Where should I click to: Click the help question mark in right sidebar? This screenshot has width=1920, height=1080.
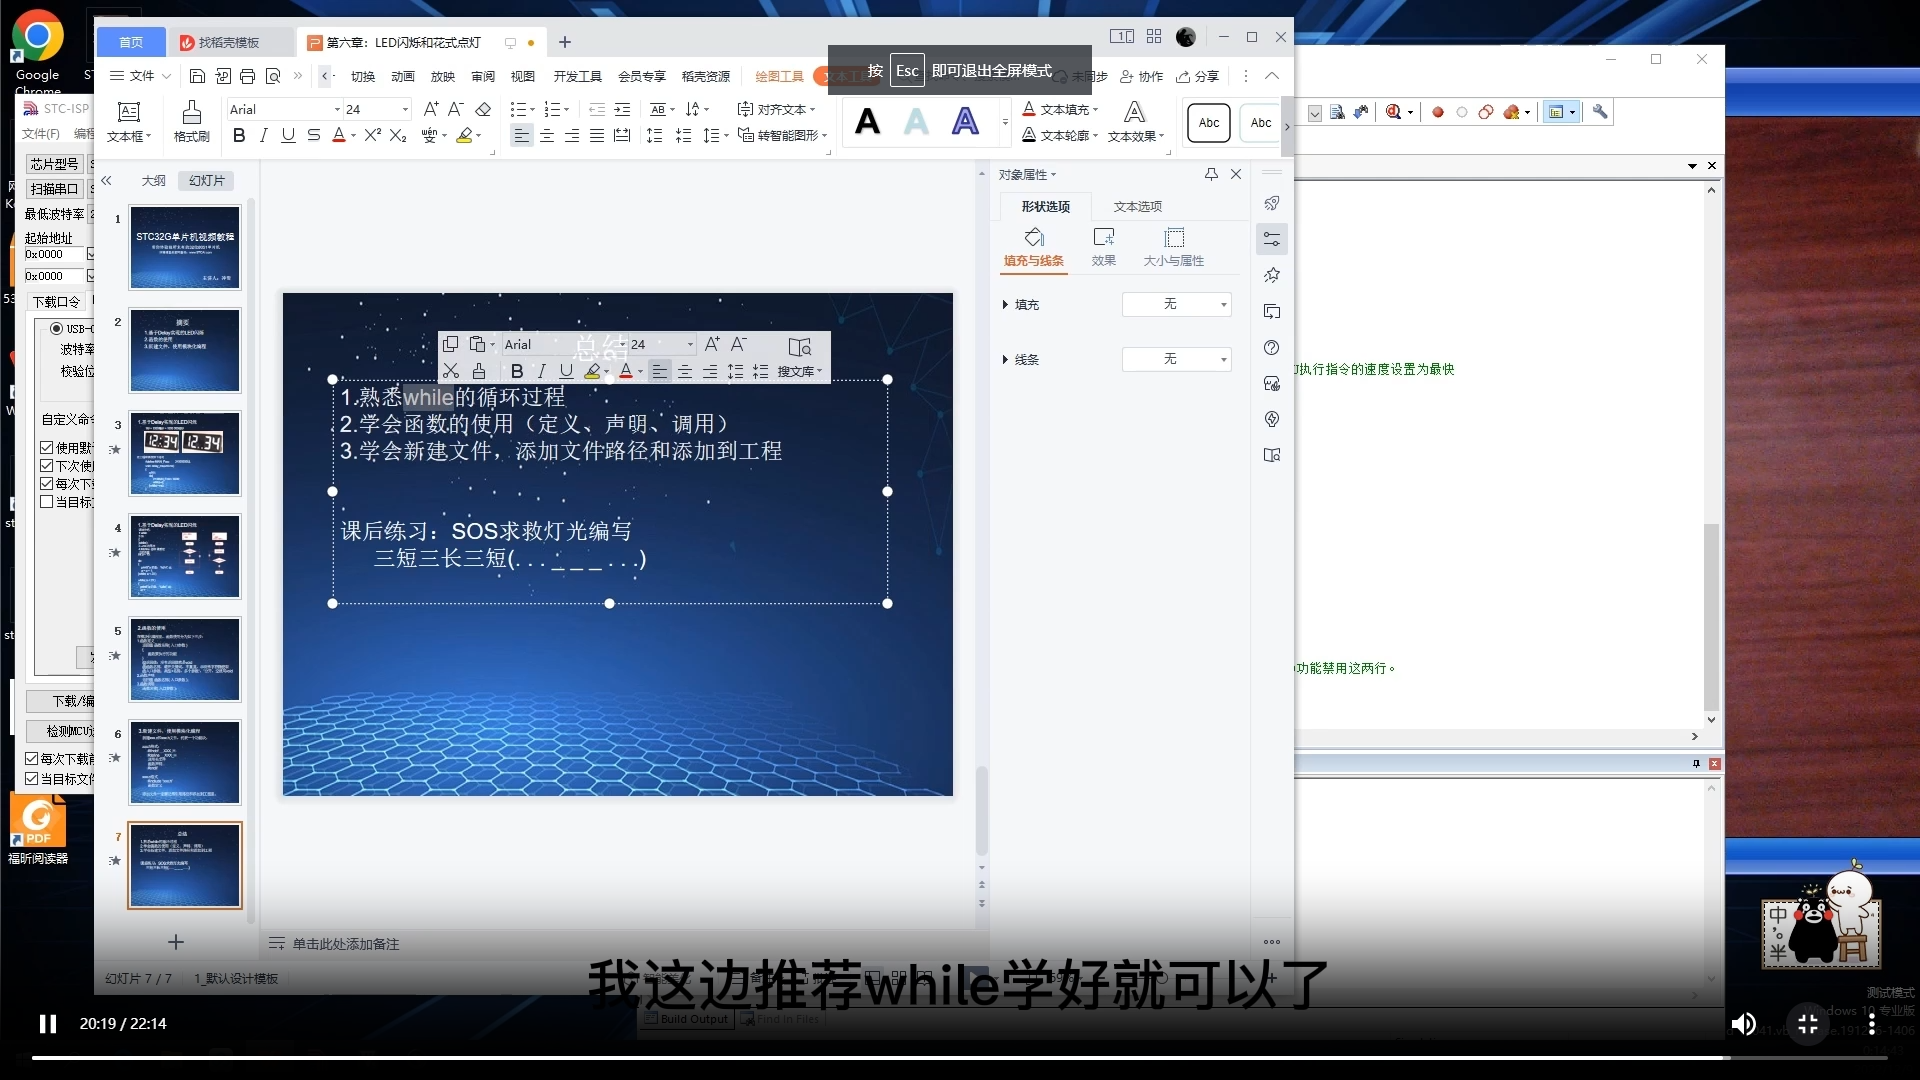(x=1272, y=347)
